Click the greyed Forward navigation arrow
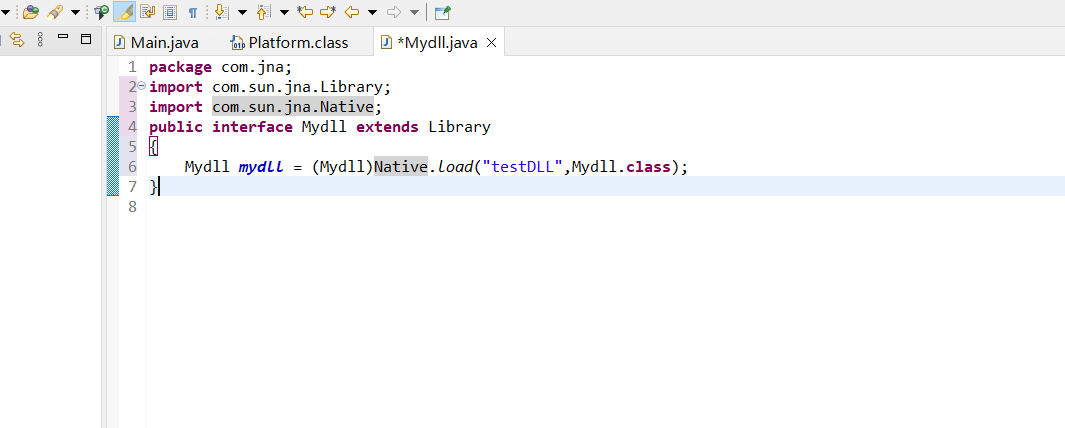Screen dimensions: 1065x428 click(394, 12)
